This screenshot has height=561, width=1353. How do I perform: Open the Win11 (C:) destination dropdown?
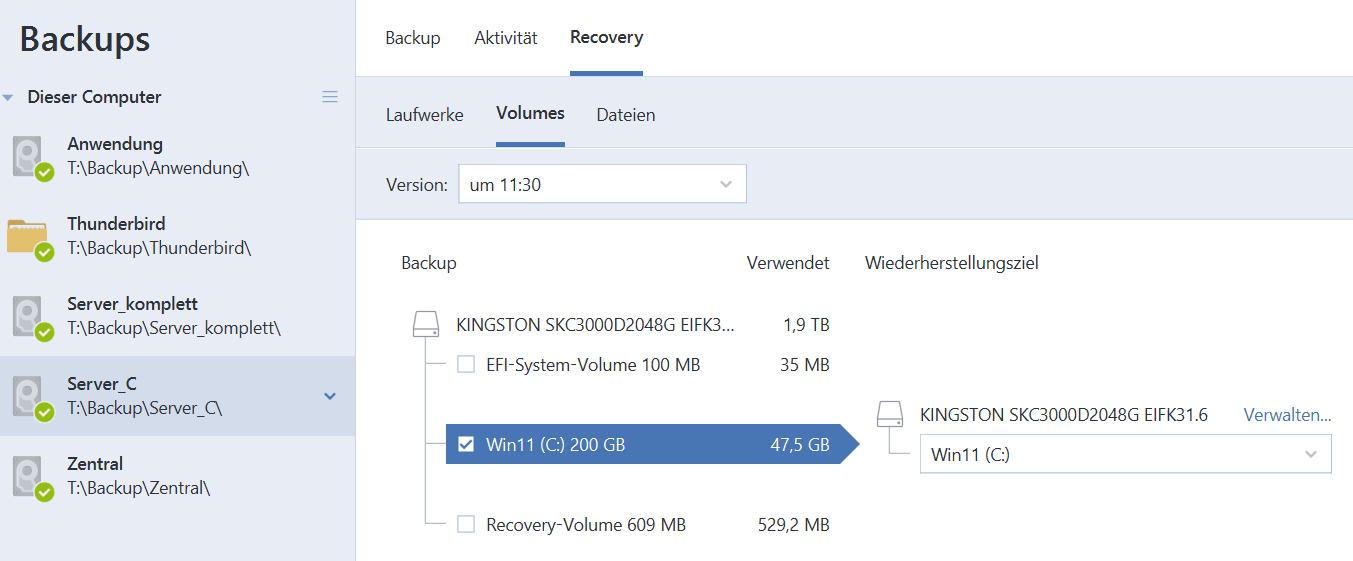[1125, 455]
